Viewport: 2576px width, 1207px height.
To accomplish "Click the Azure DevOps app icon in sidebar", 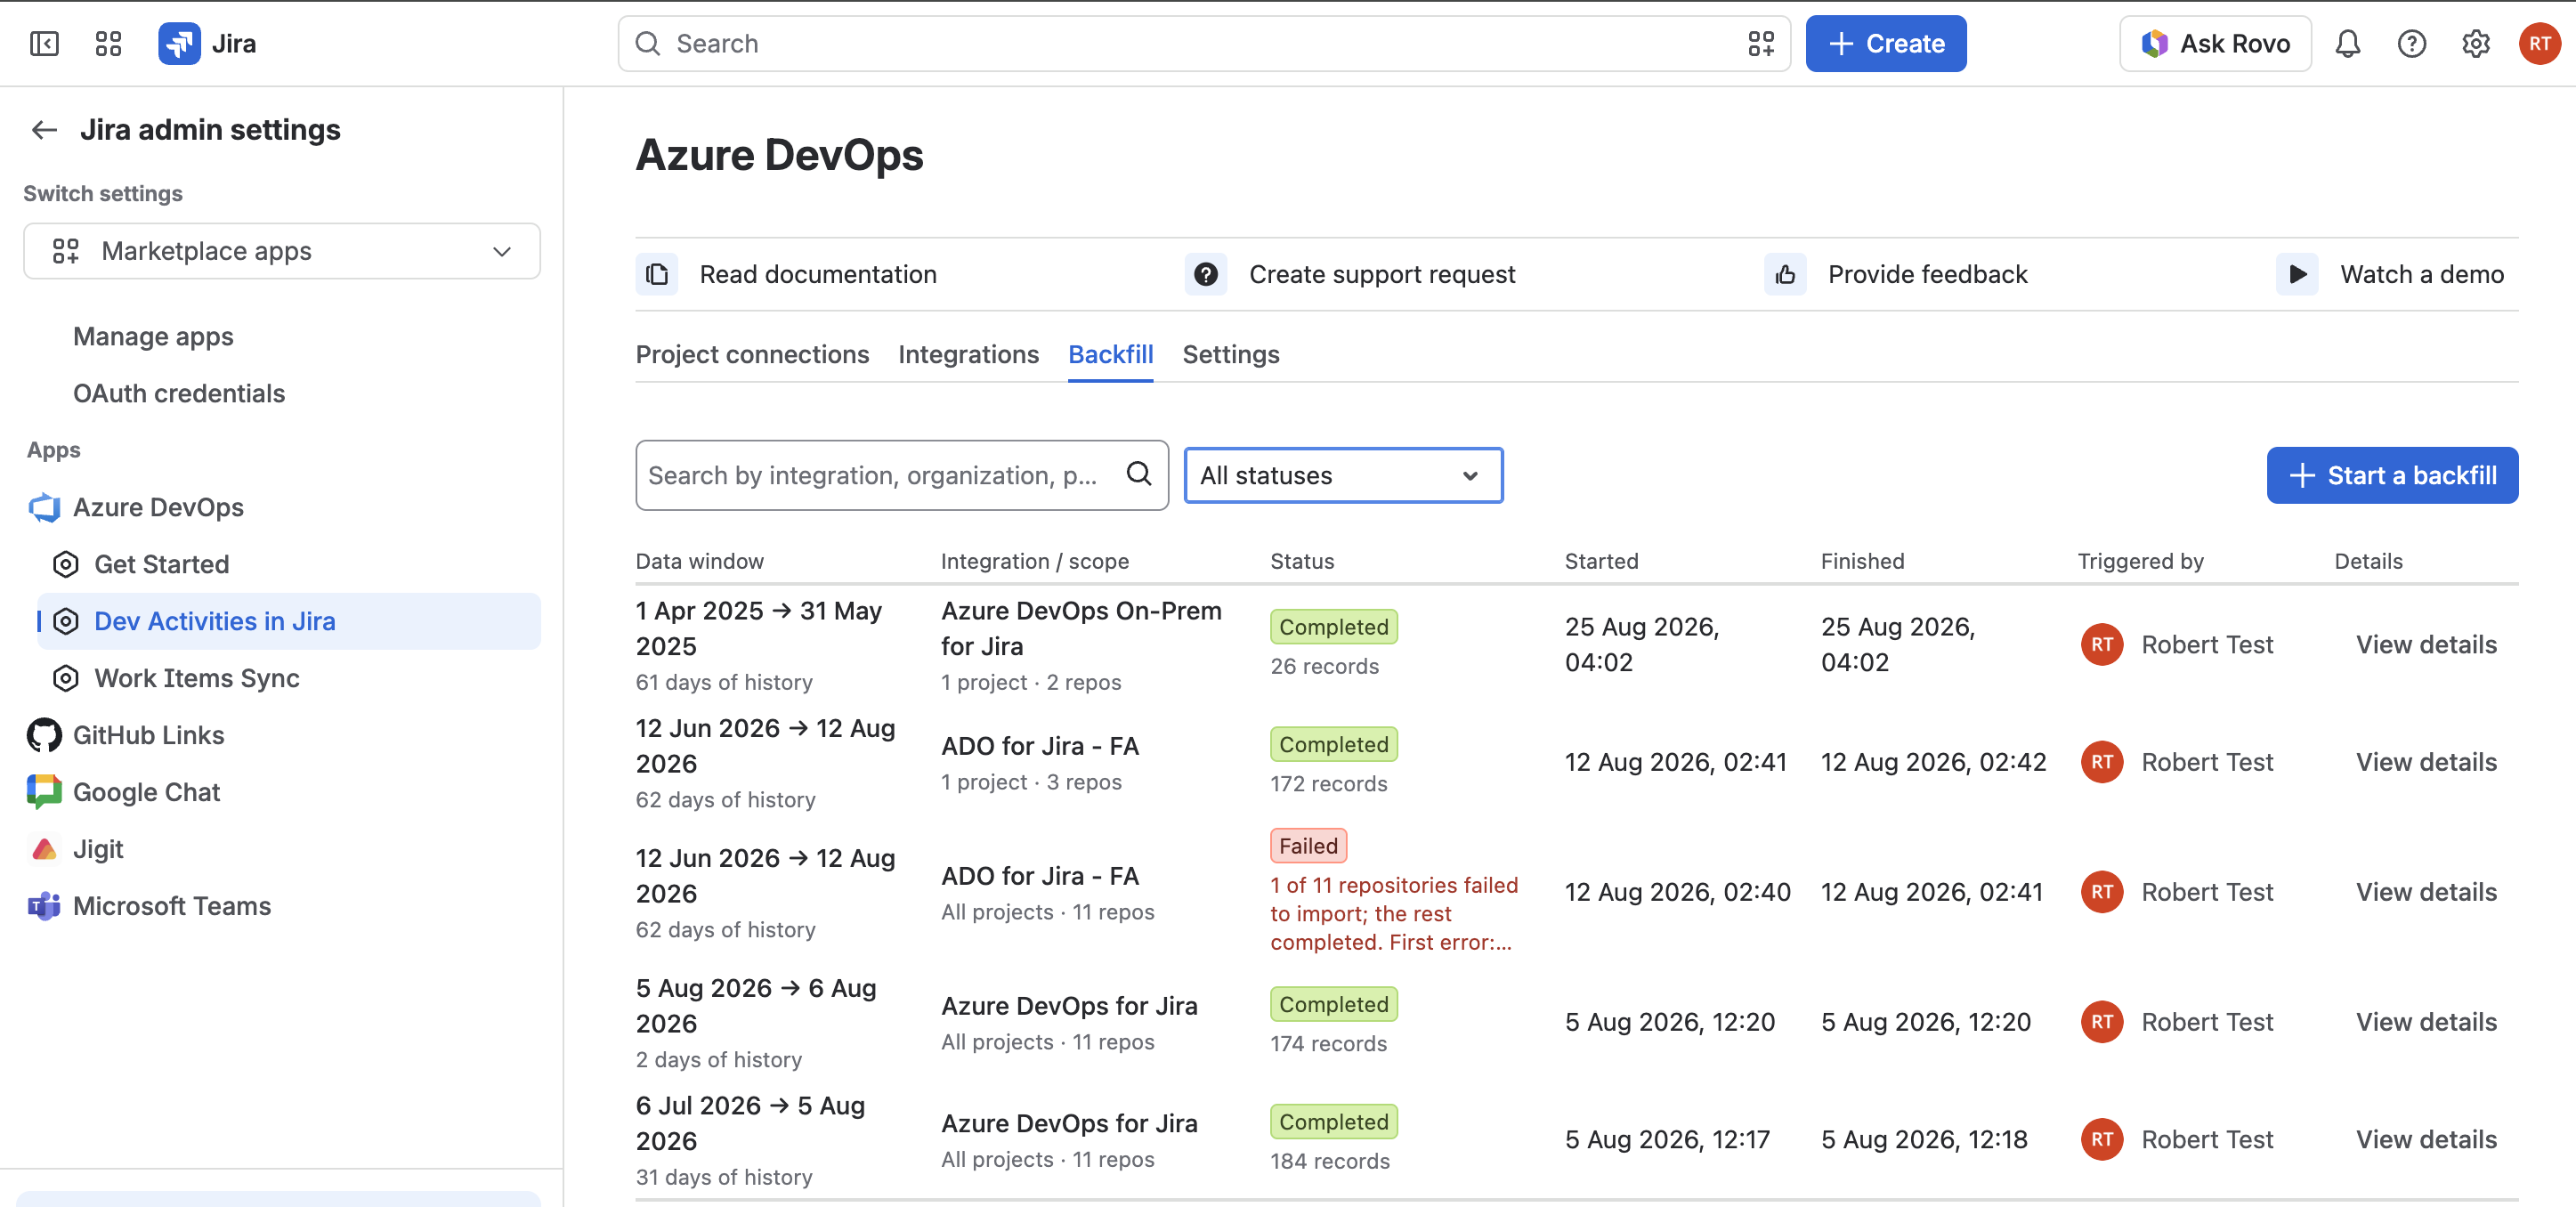I will [44, 508].
